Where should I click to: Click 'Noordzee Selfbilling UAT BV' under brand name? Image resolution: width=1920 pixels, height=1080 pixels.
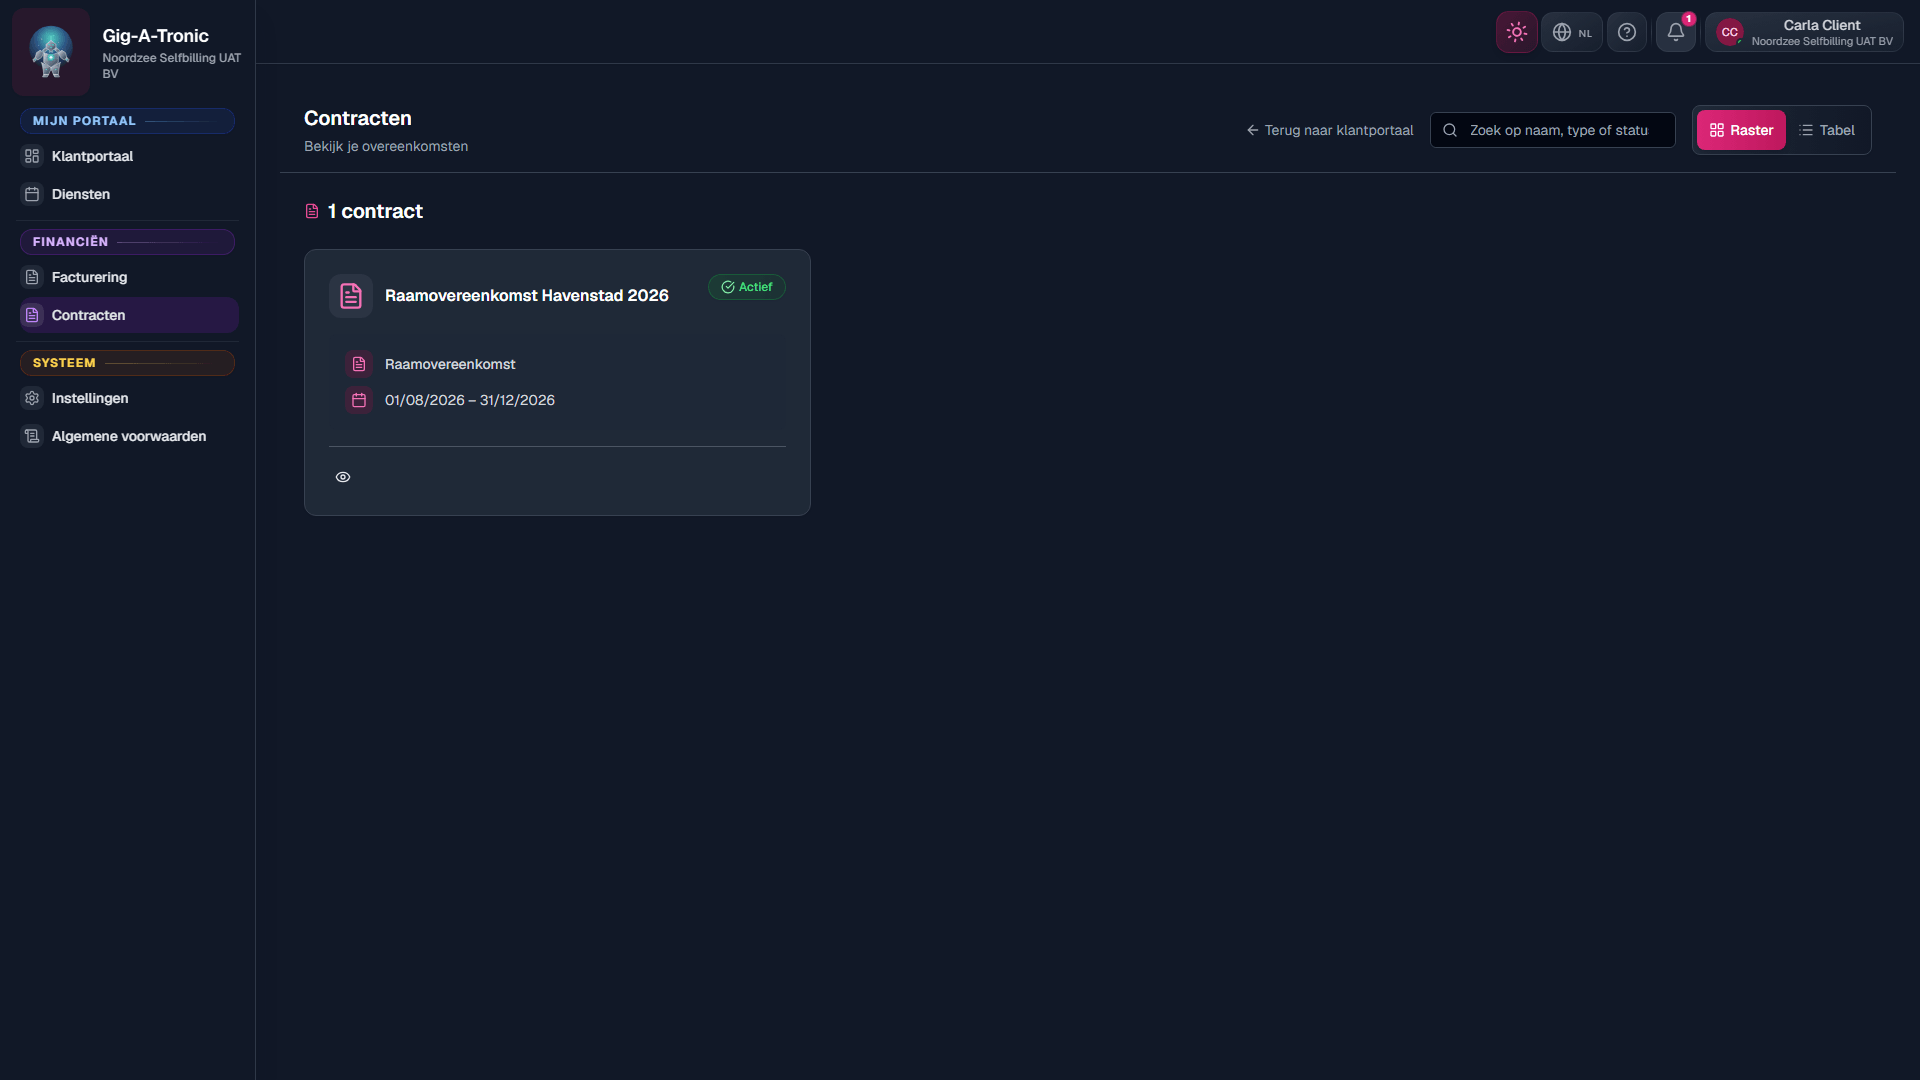pyautogui.click(x=171, y=66)
